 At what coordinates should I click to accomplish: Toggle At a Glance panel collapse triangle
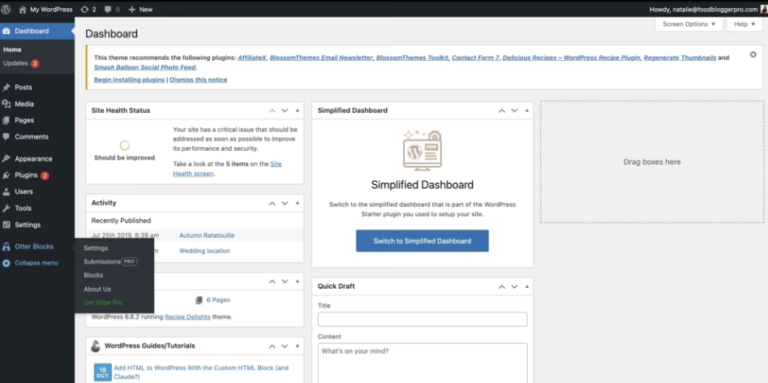297,282
